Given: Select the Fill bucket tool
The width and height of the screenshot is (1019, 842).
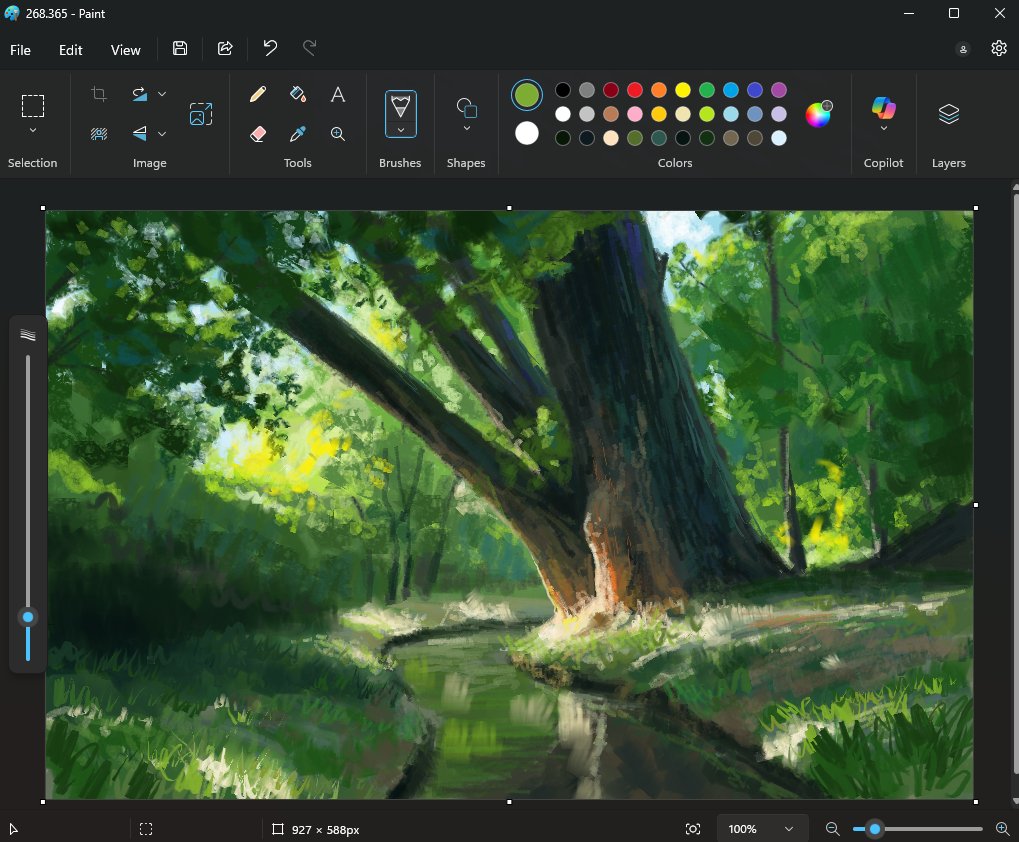Looking at the screenshot, I should pos(298,94).
